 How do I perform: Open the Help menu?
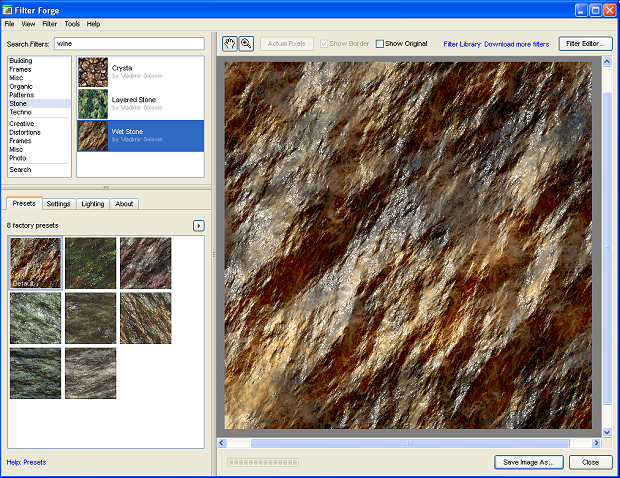[x=93, y=24]
